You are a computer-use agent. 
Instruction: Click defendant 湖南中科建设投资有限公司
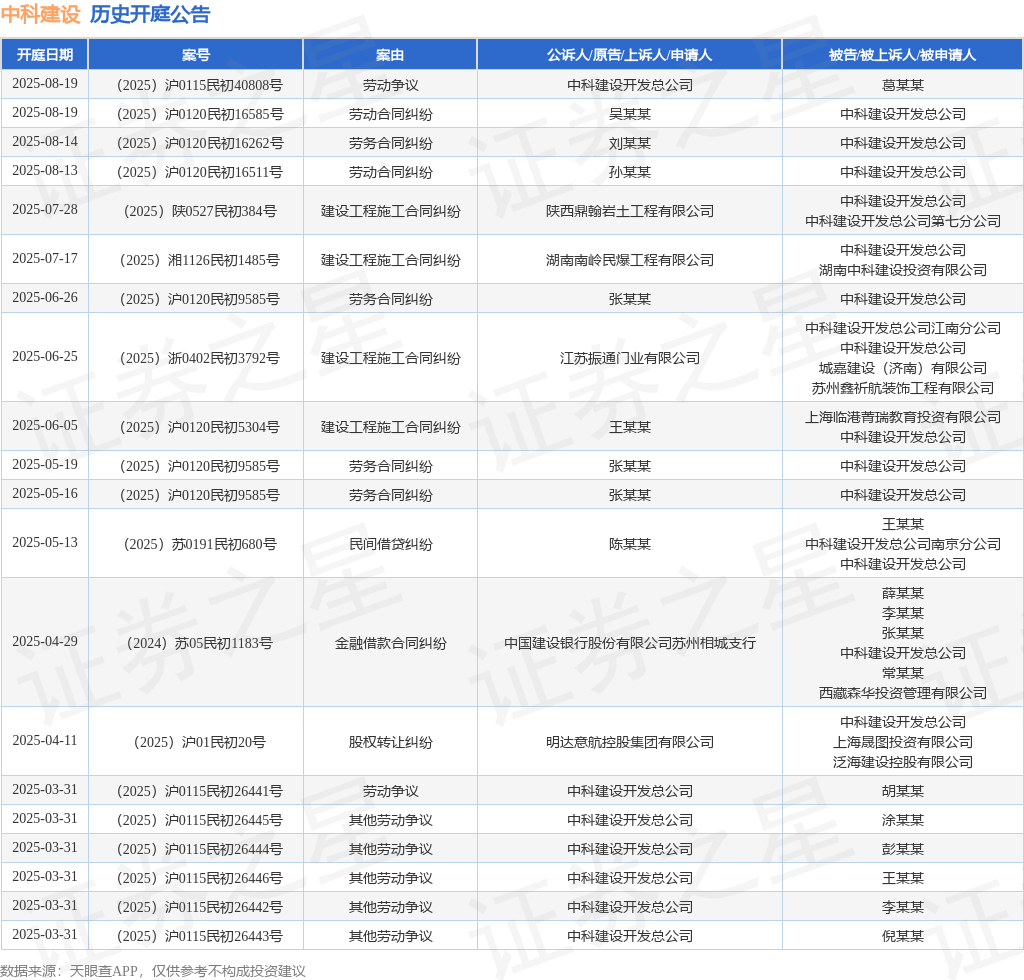[x=903, y=270]
